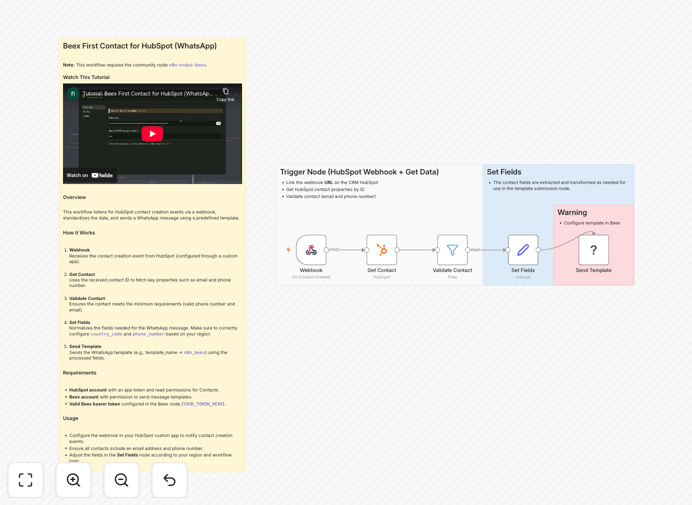
Task: Click the Trigger Node sticky note title
Action: pos(359,172)
